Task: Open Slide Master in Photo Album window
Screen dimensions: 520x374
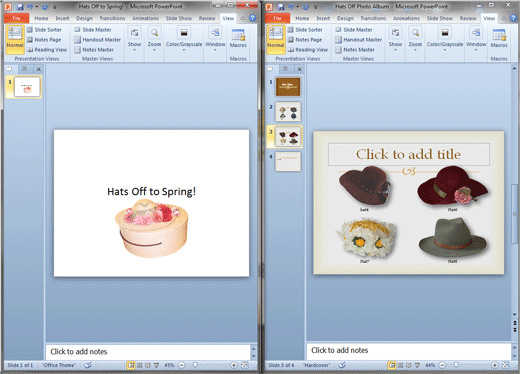Action: (x=354, y=30)
